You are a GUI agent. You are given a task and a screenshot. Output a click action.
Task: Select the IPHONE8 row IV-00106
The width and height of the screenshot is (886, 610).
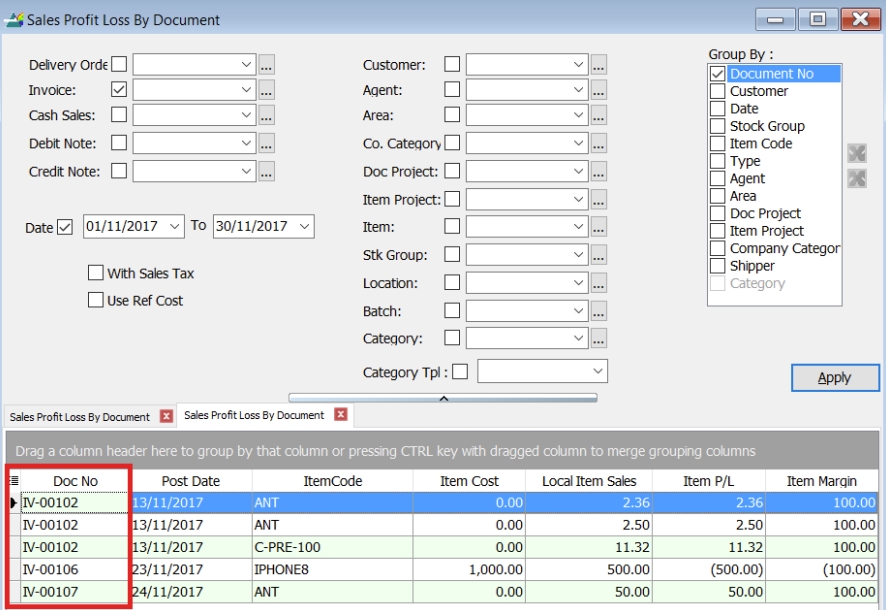click(x=300, y=569)
